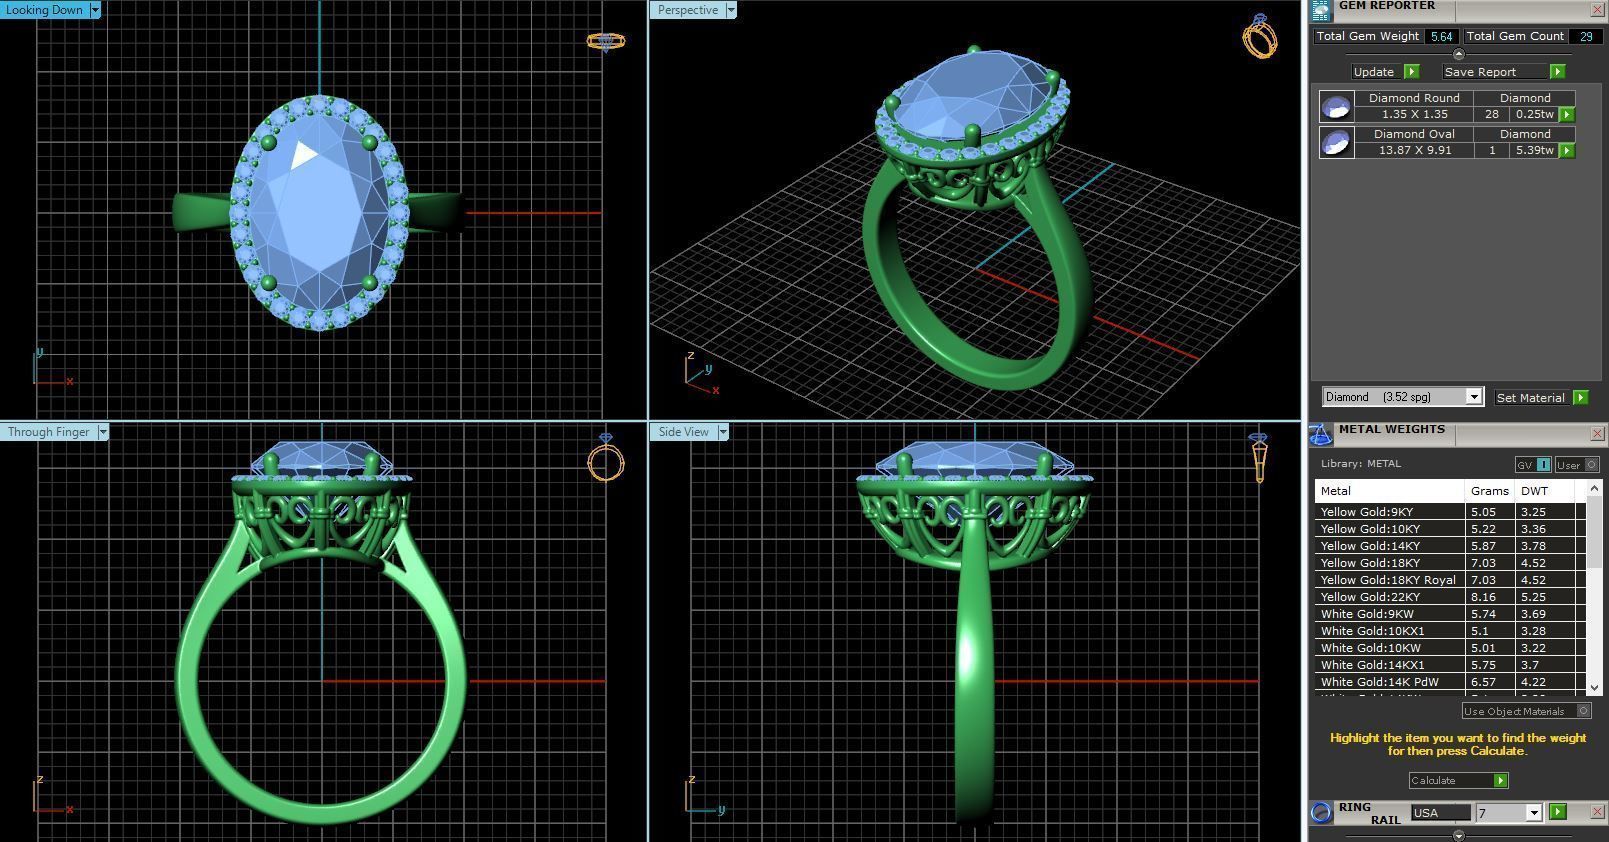Select the Yellow Gold:9KY row

coord(1449,512)
